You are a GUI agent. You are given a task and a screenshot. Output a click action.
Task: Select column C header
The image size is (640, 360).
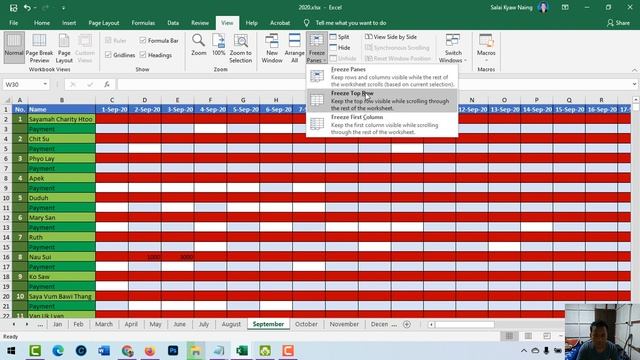pos(112,100)
